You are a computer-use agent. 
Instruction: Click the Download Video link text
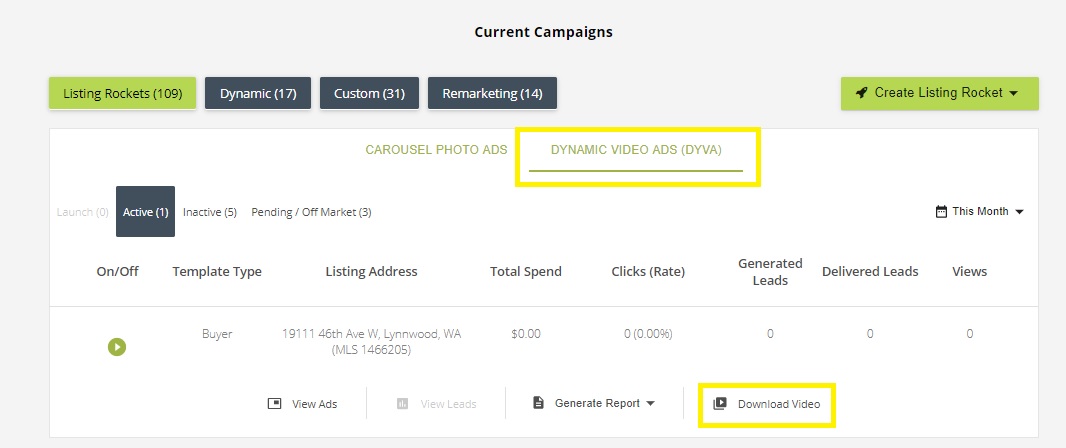[779, 404]
